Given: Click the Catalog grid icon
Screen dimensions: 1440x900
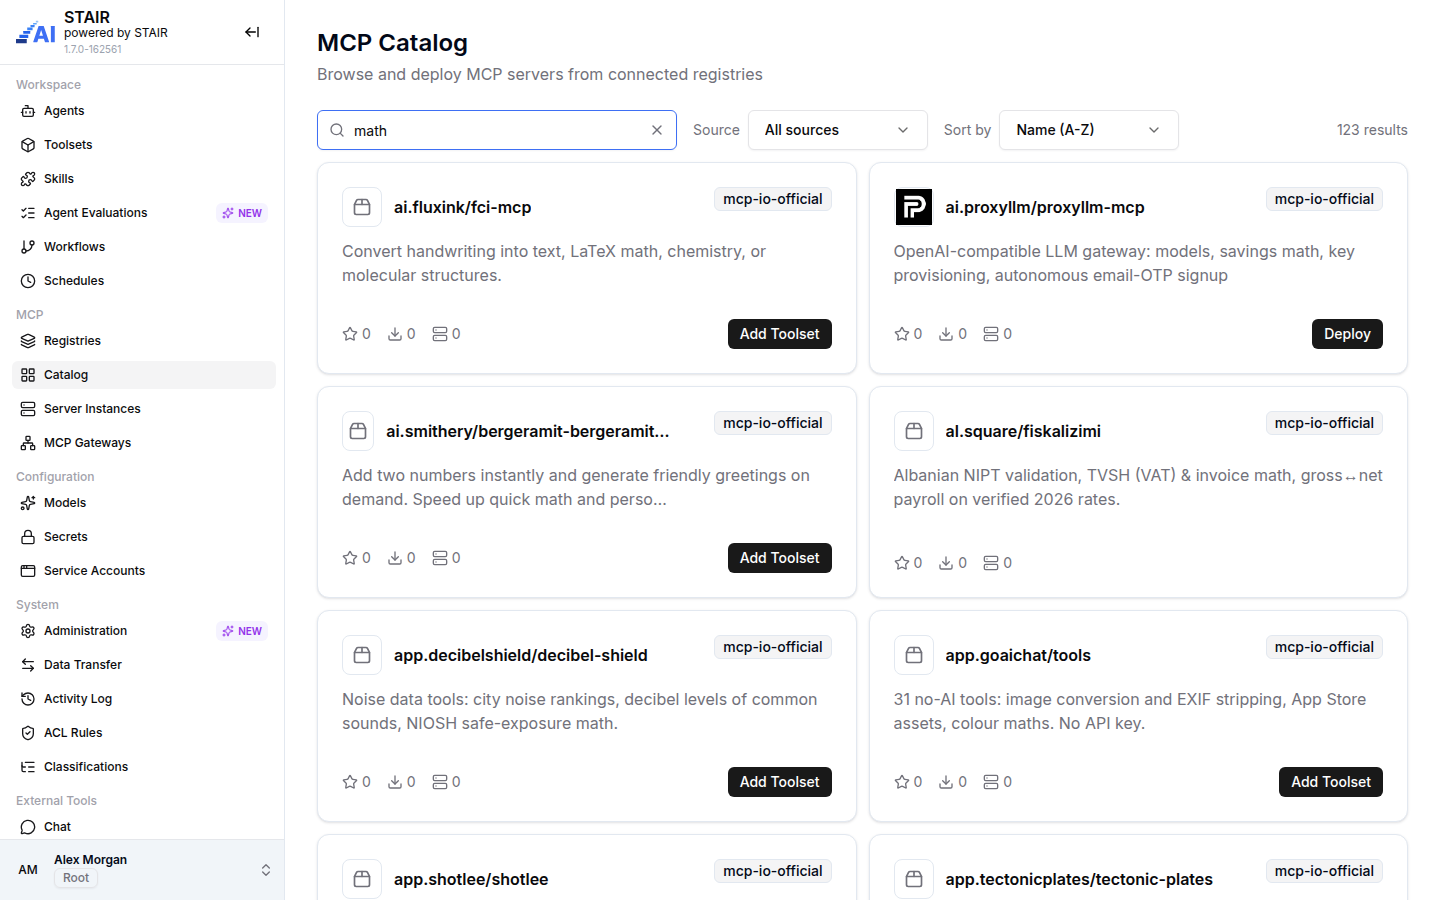Looking at the screenshot, I should [x=28, y=375].
